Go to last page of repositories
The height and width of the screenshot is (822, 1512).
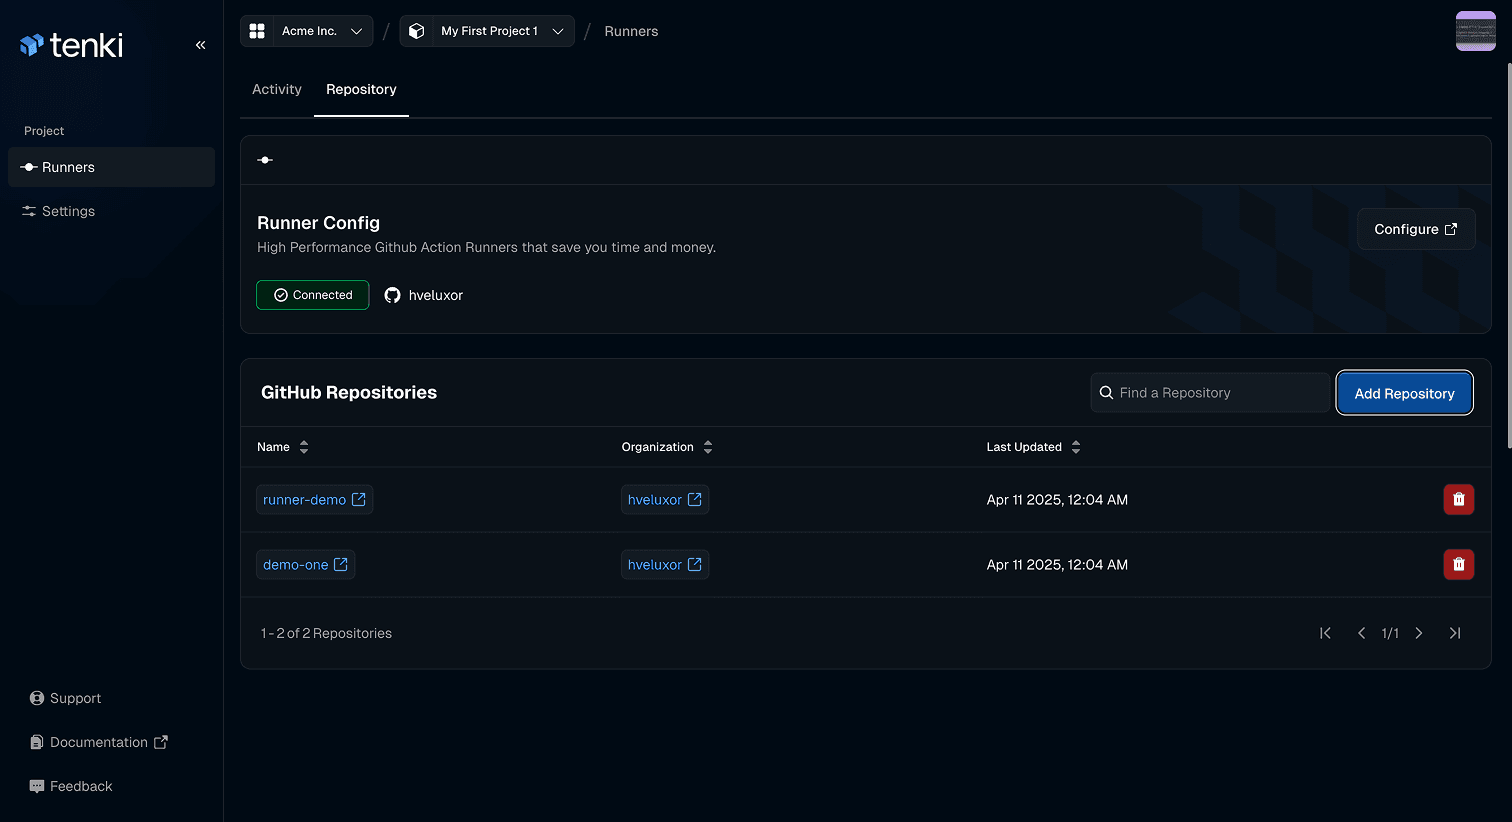(1455, 633)
